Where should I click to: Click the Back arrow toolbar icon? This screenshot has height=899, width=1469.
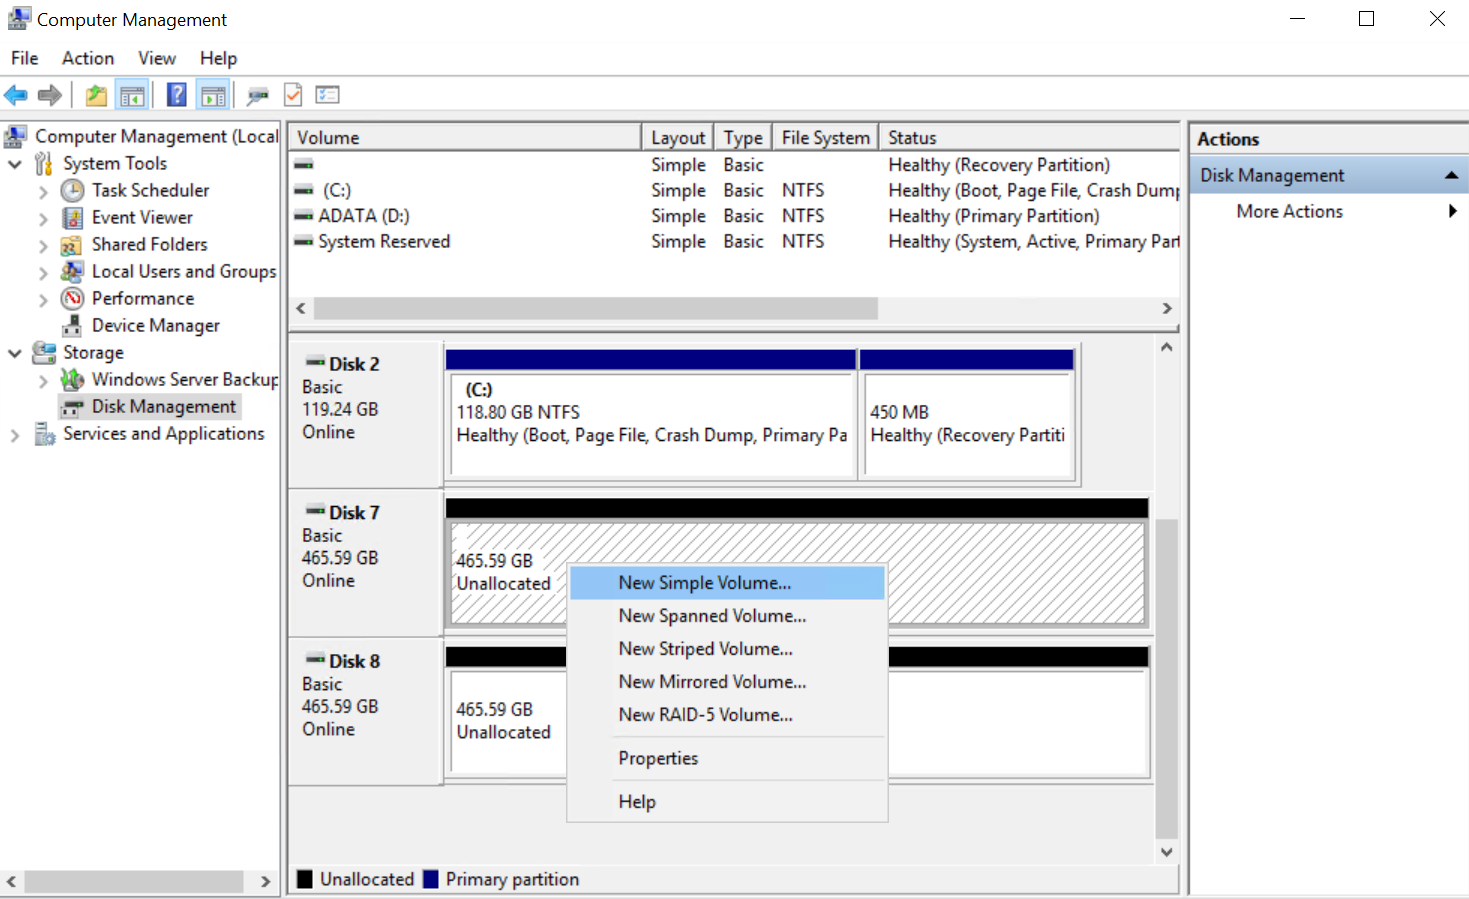coord(16,95)
